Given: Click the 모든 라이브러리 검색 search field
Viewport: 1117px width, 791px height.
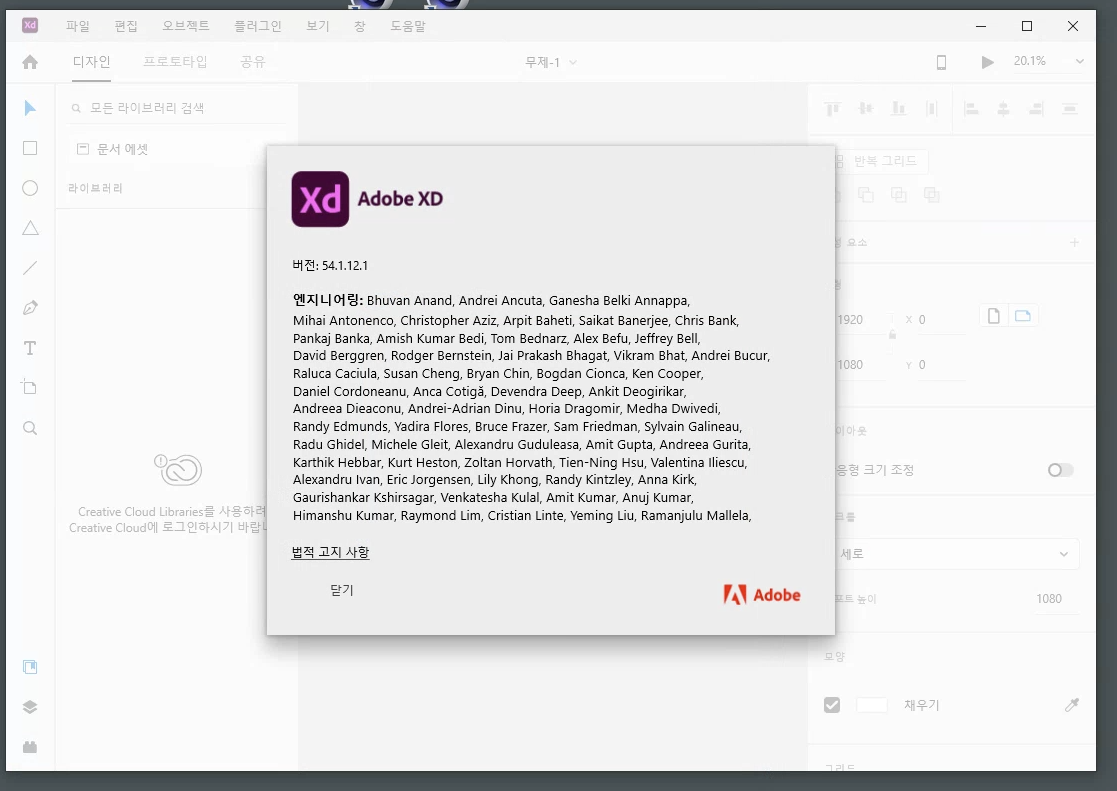Looking at the screenshot, I should (177, 108).
